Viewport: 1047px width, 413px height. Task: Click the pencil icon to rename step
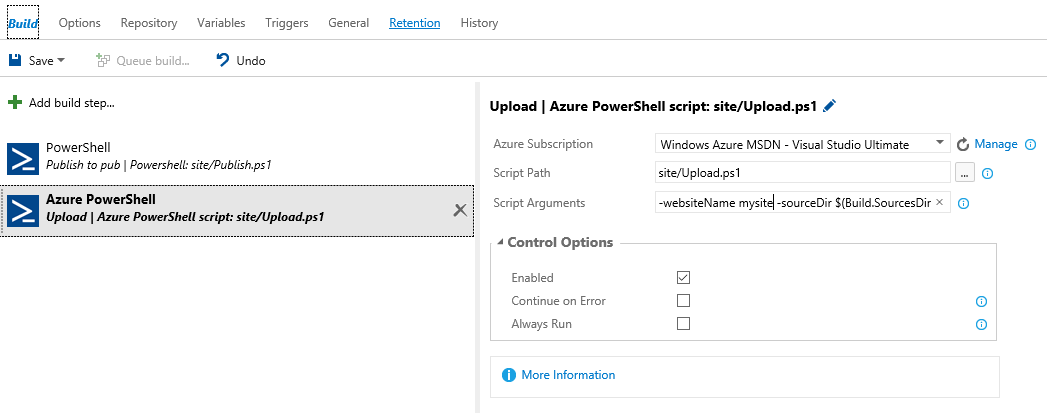point(829,105)
